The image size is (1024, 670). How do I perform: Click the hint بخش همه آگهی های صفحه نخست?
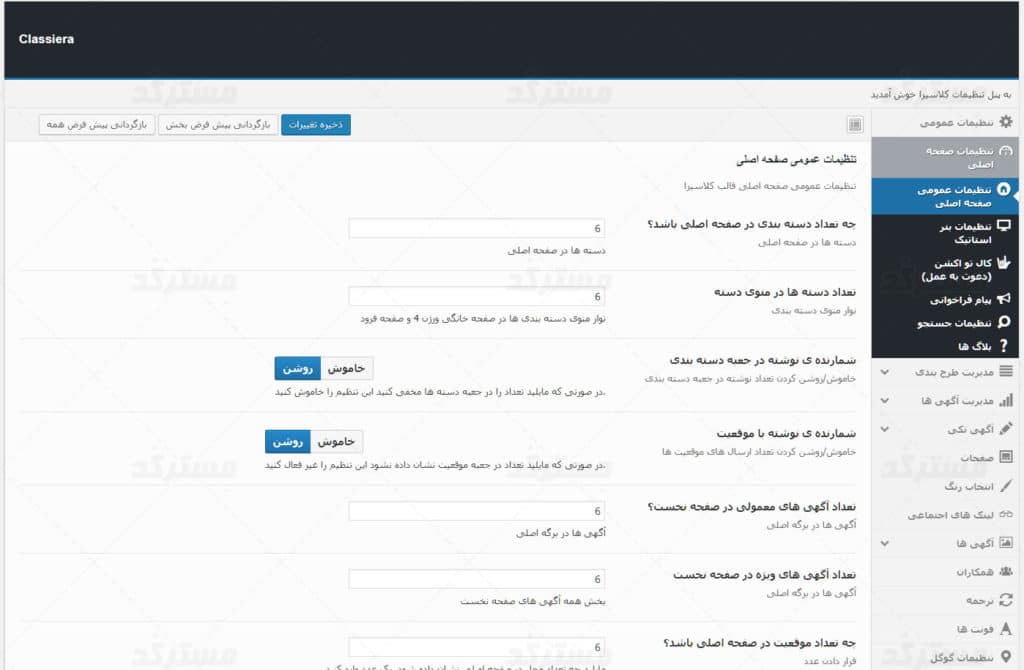533,601
